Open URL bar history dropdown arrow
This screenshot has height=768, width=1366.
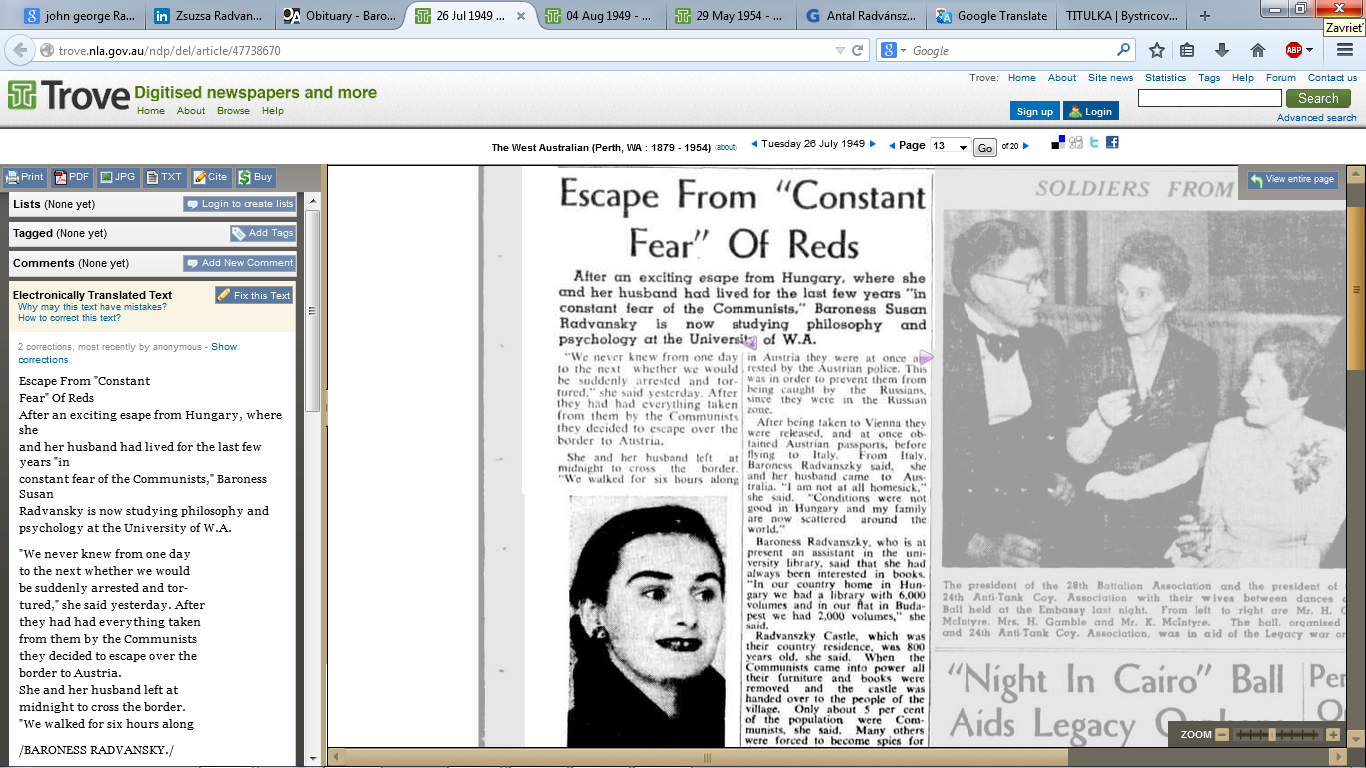pos(841,50)
